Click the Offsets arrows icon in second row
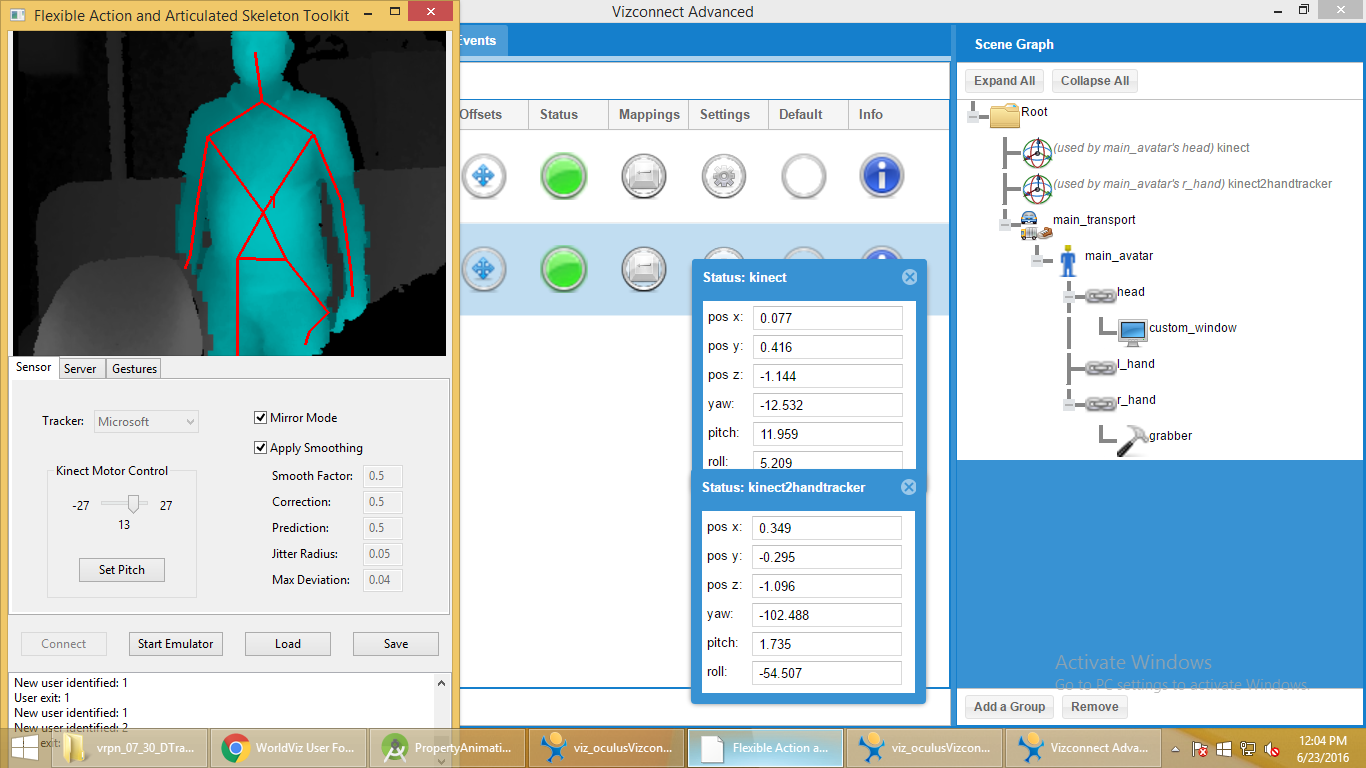 coord(483,269)
